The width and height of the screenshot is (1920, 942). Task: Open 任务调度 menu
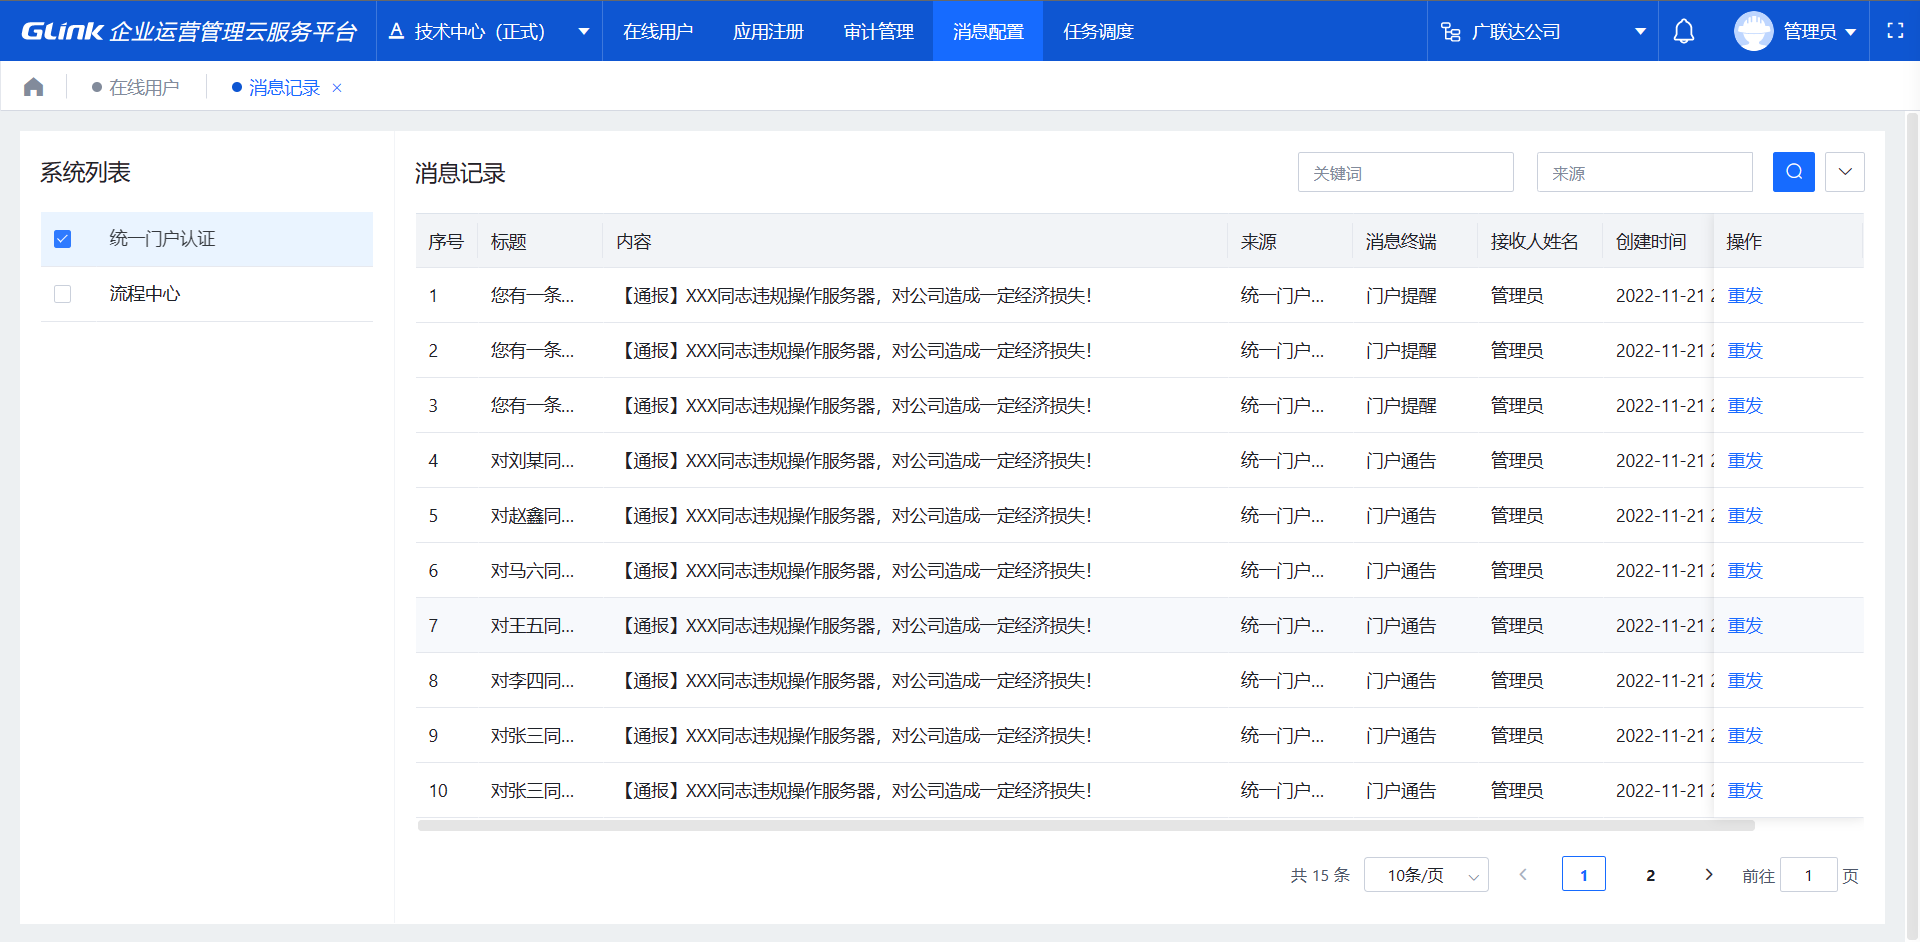point(1098,31)
